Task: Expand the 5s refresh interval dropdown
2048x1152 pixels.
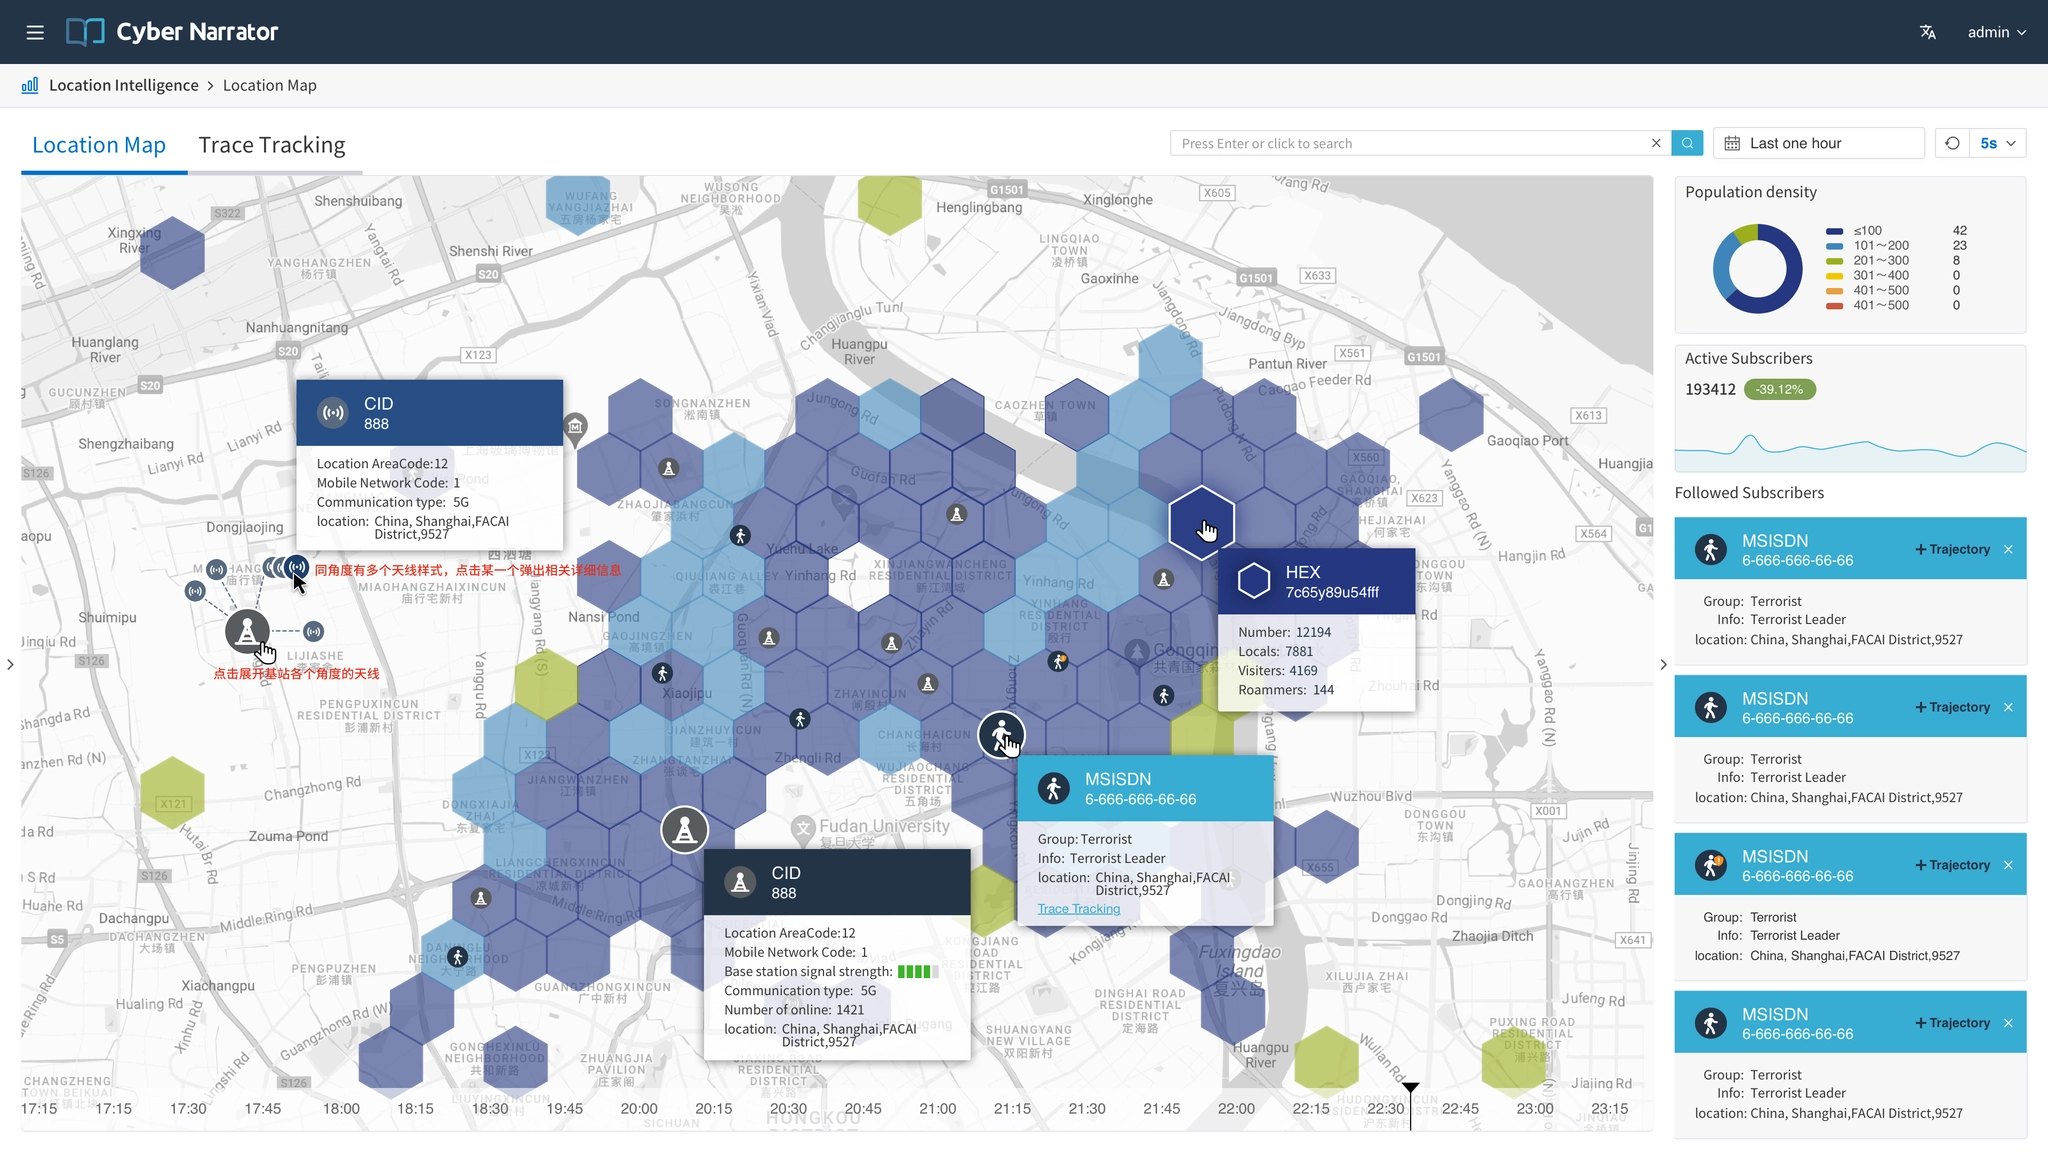Action: pyautogui.click(x=1998, y=143)
